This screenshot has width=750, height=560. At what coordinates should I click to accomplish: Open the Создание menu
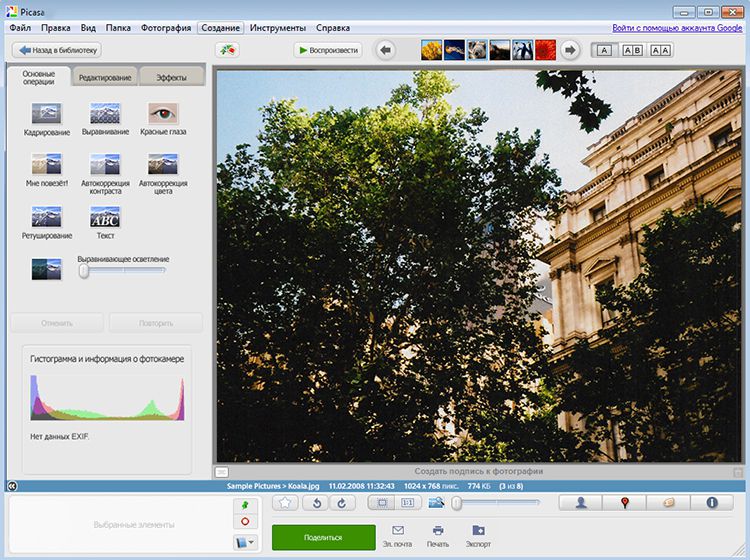click(x=220, y=28)
